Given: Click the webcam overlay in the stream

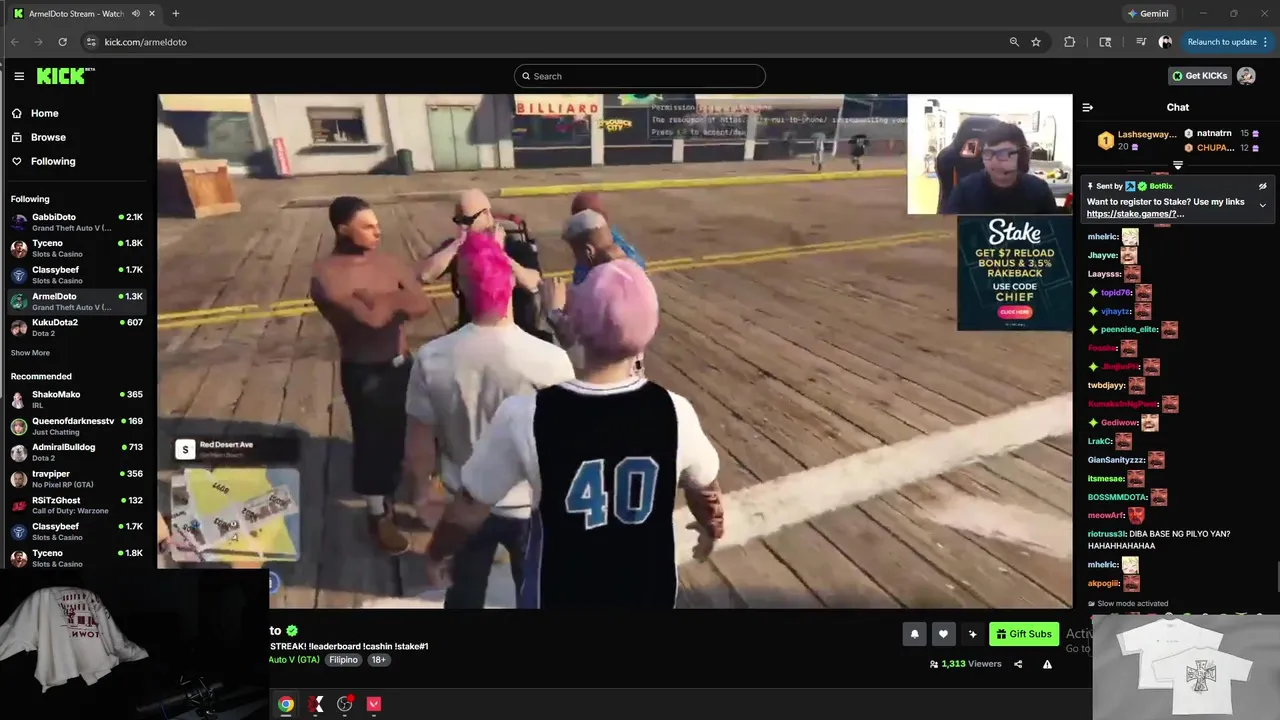Looking at the screenshot, I should (989, 155).
